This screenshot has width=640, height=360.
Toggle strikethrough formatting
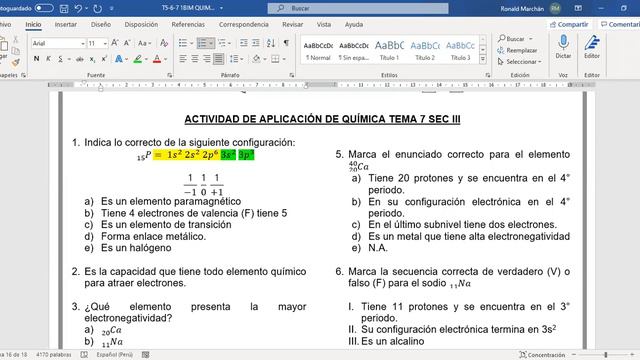point(80,59)
